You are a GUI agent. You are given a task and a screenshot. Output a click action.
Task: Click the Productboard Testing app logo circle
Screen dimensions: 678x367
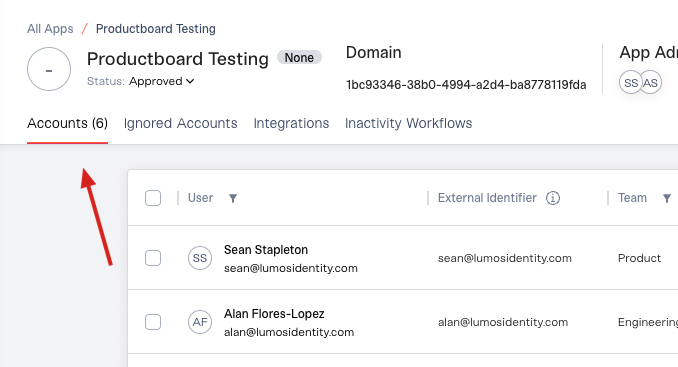click(x=49, y=69)
